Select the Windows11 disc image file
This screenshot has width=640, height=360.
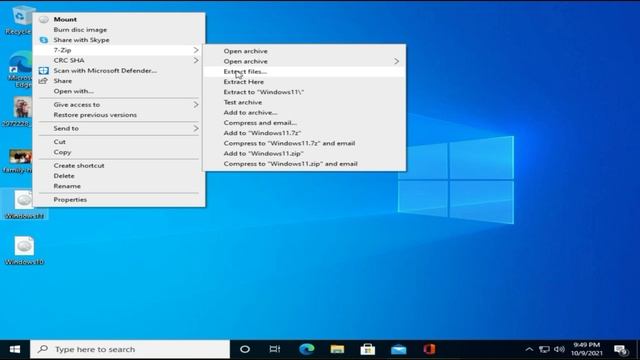24,204
